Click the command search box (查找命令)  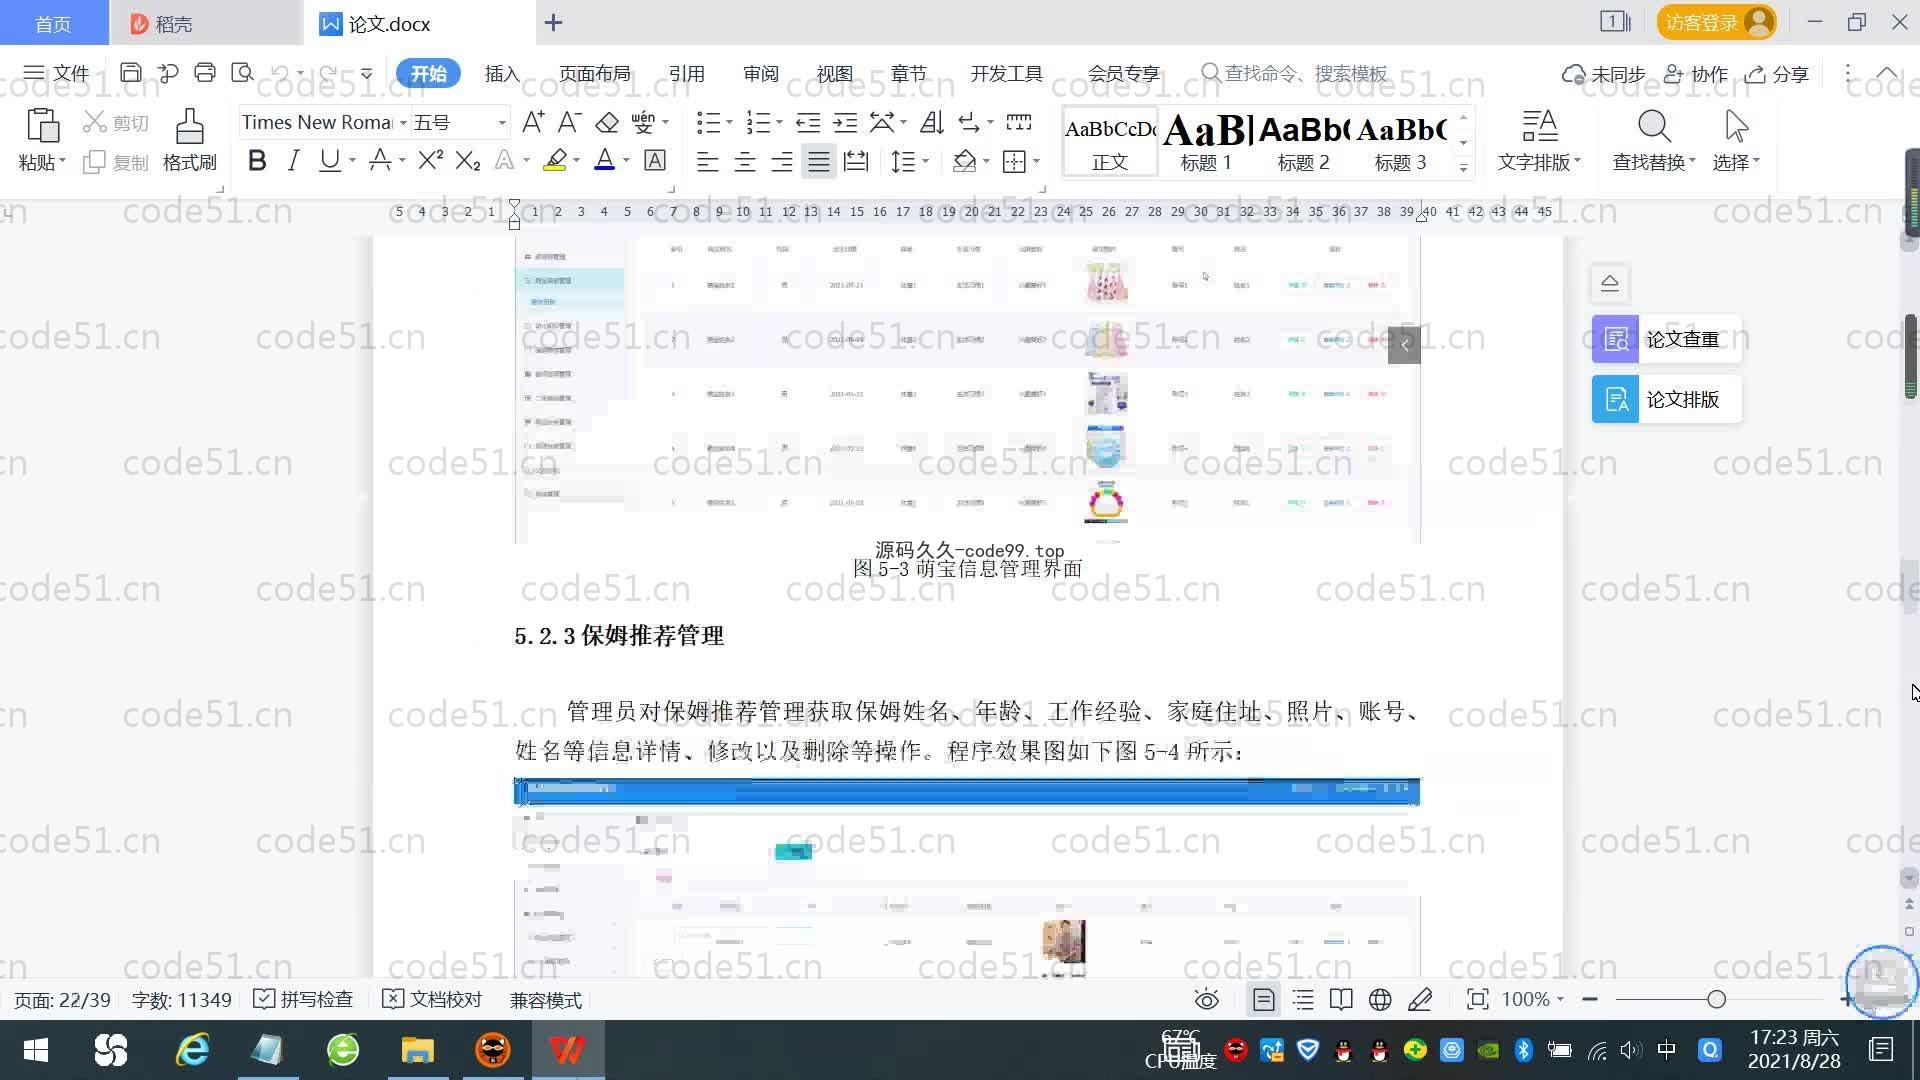[1295, 74]
